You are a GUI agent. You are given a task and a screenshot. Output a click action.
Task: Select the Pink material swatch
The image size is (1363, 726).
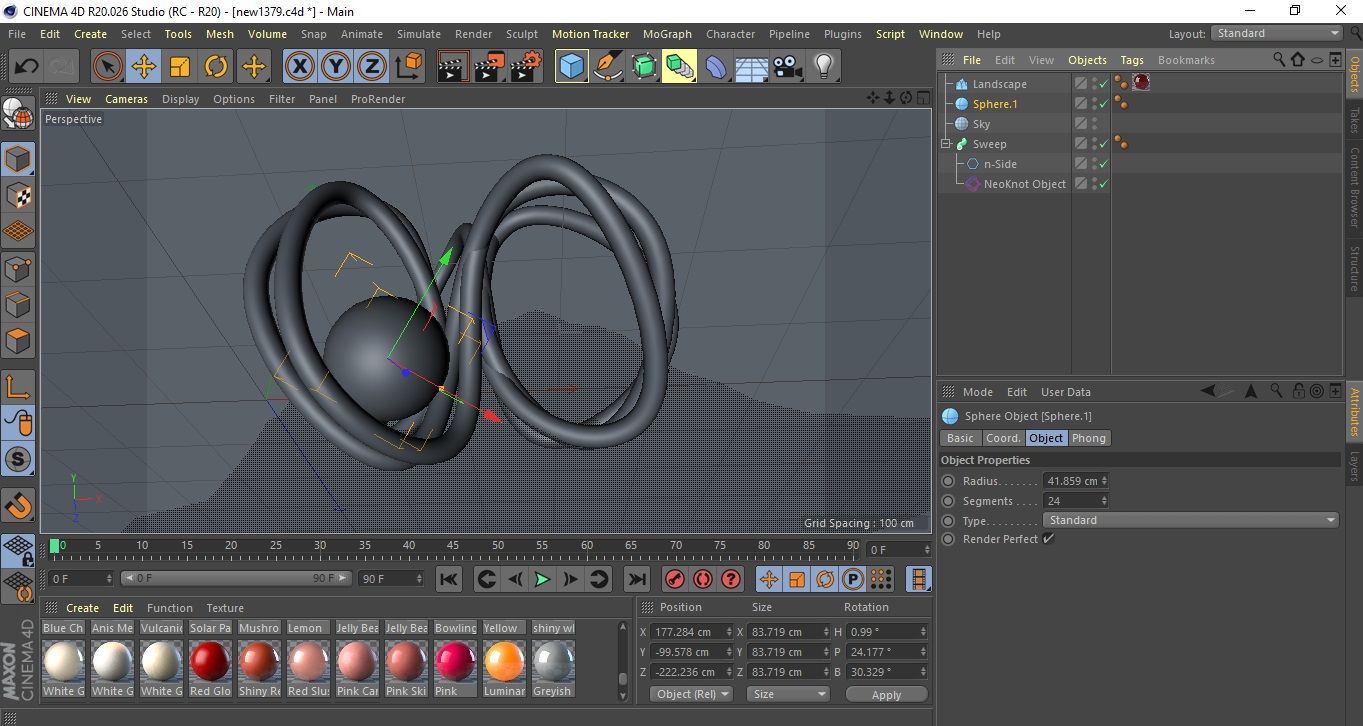[455, 661]
